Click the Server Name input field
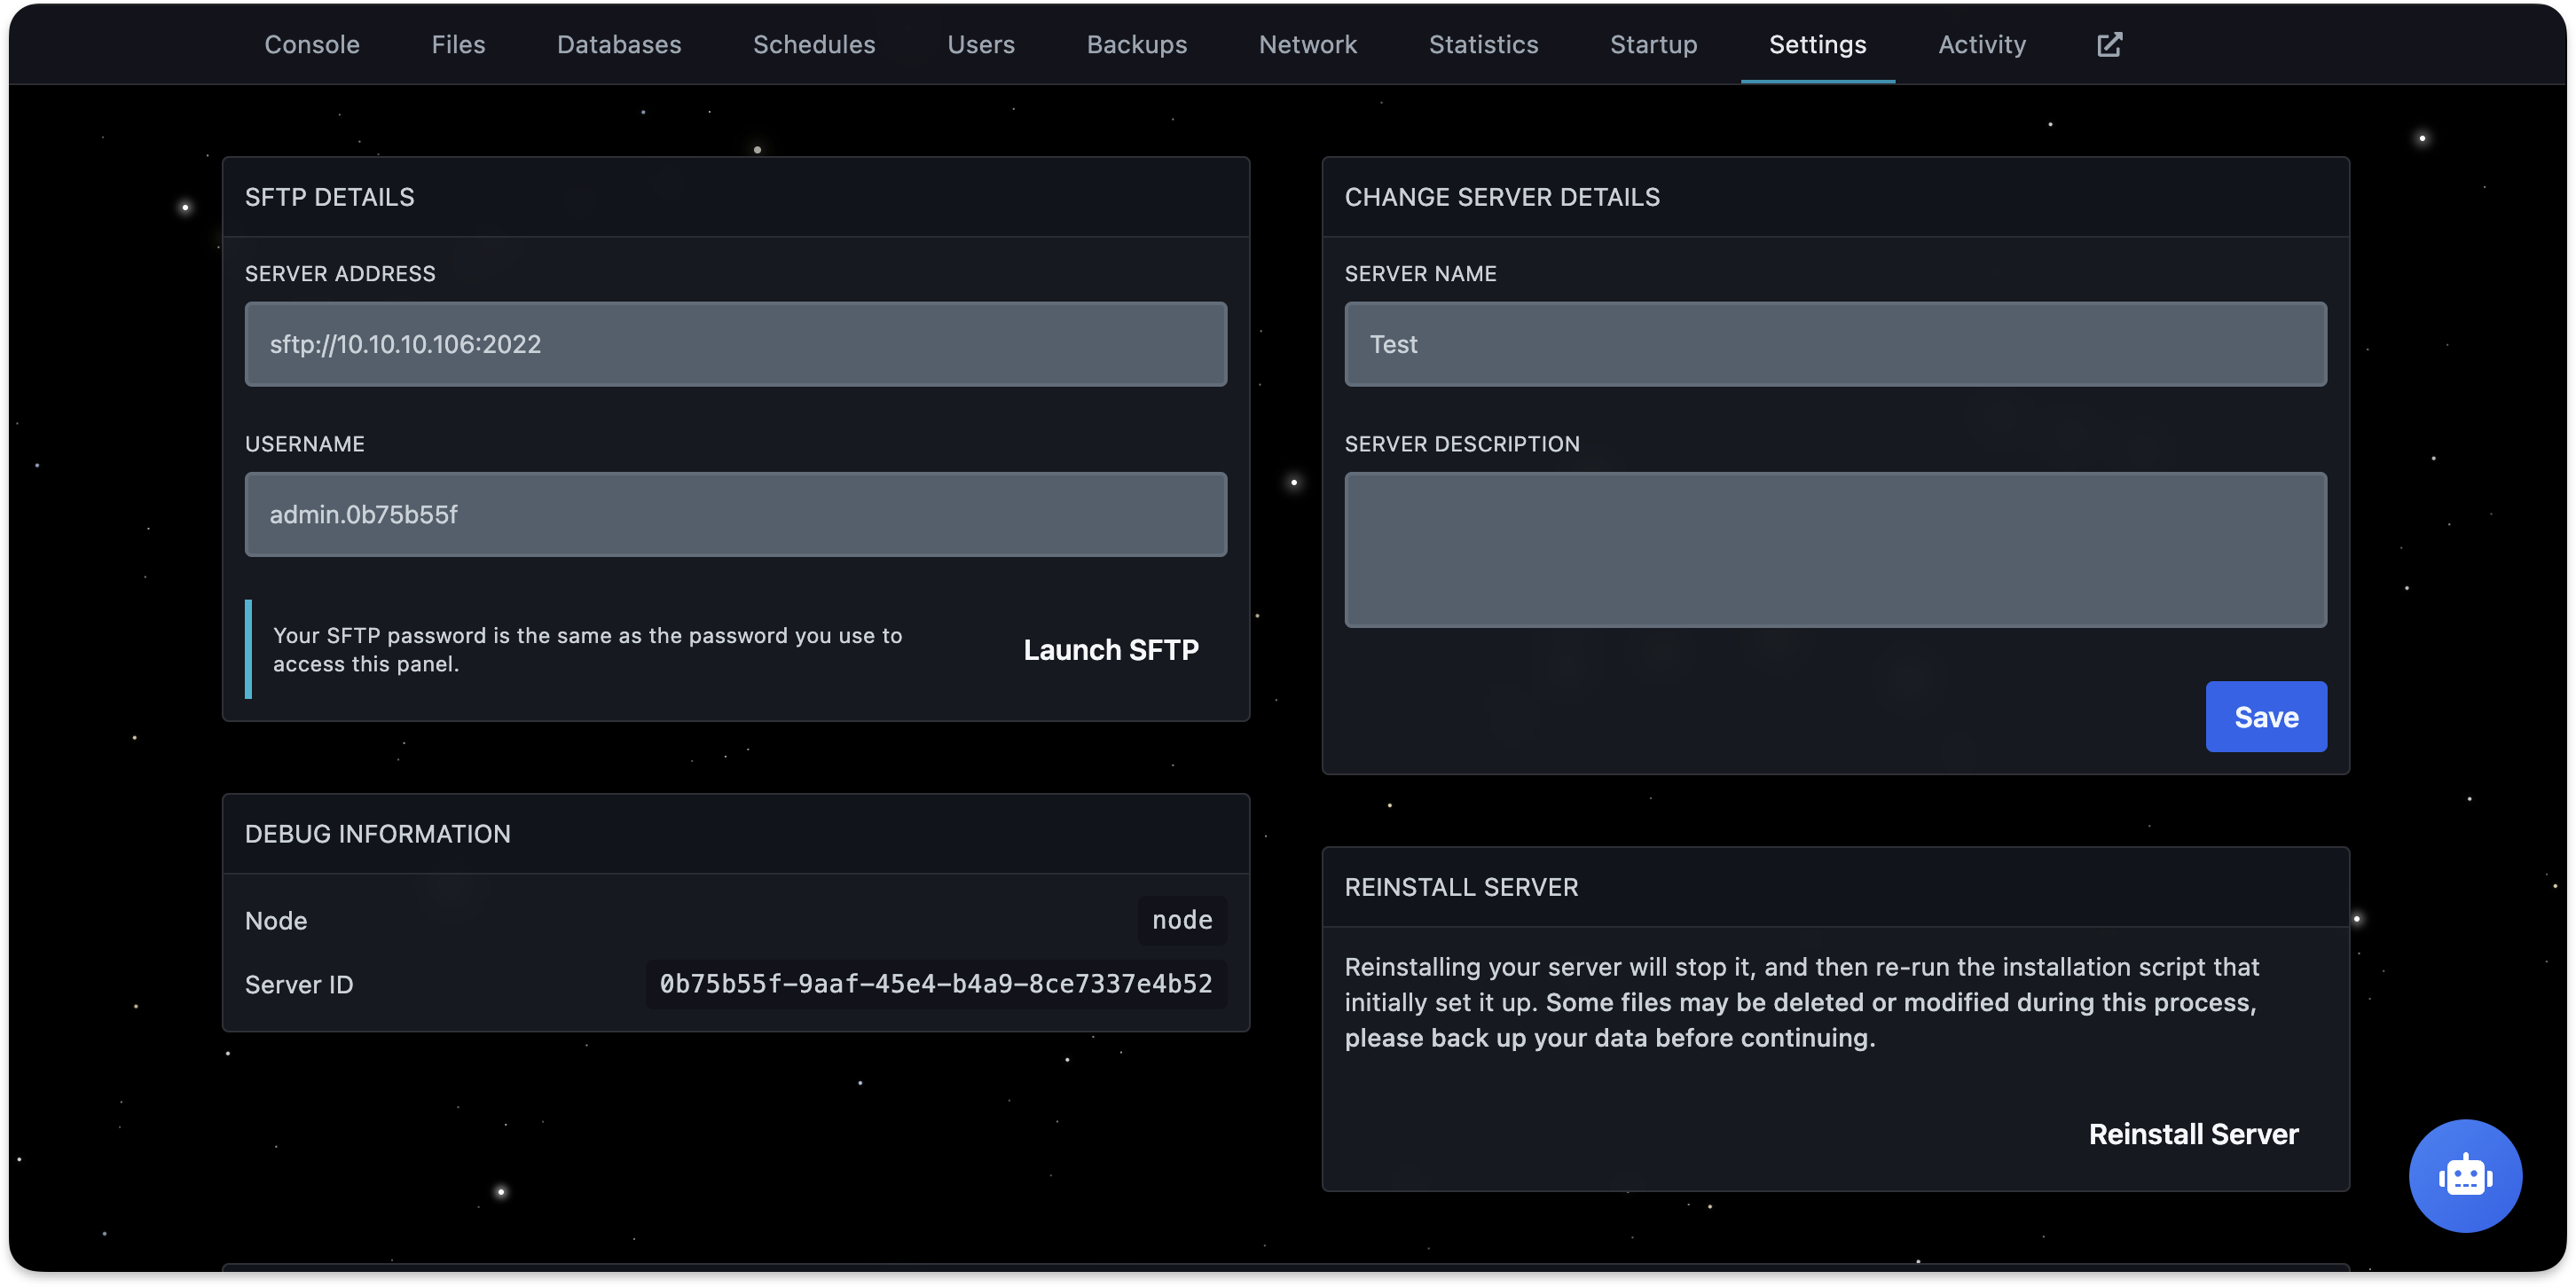The image size is (2576, 1287). 1835,344
